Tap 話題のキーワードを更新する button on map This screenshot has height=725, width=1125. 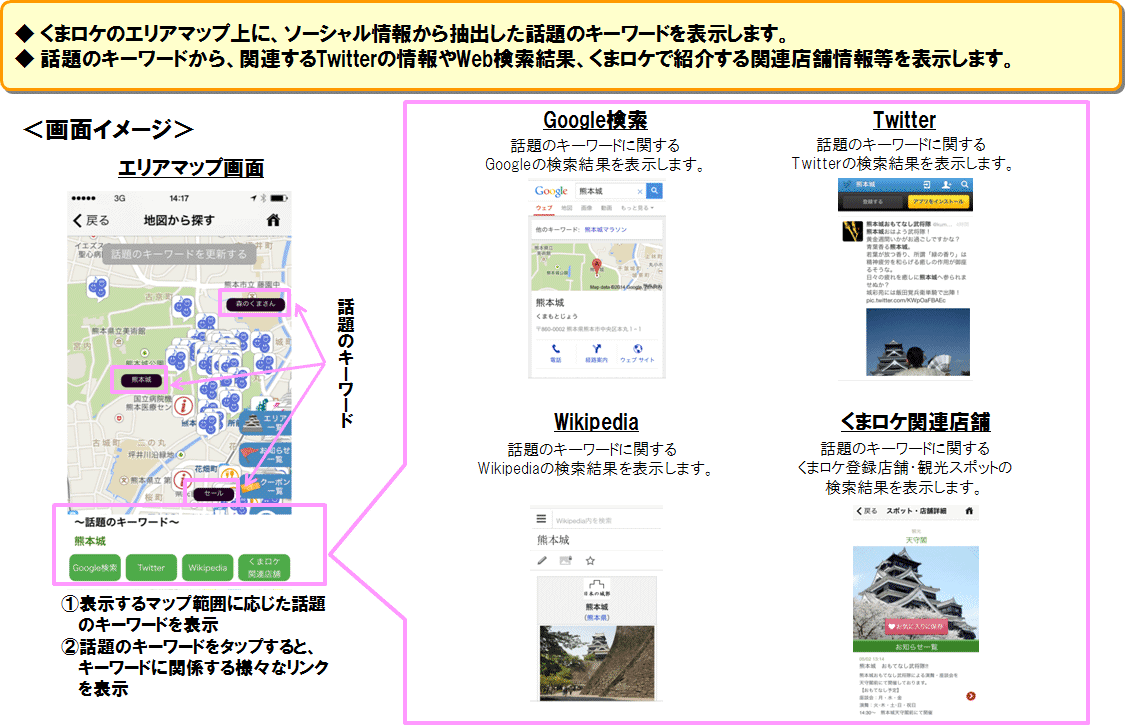(179, 253)
